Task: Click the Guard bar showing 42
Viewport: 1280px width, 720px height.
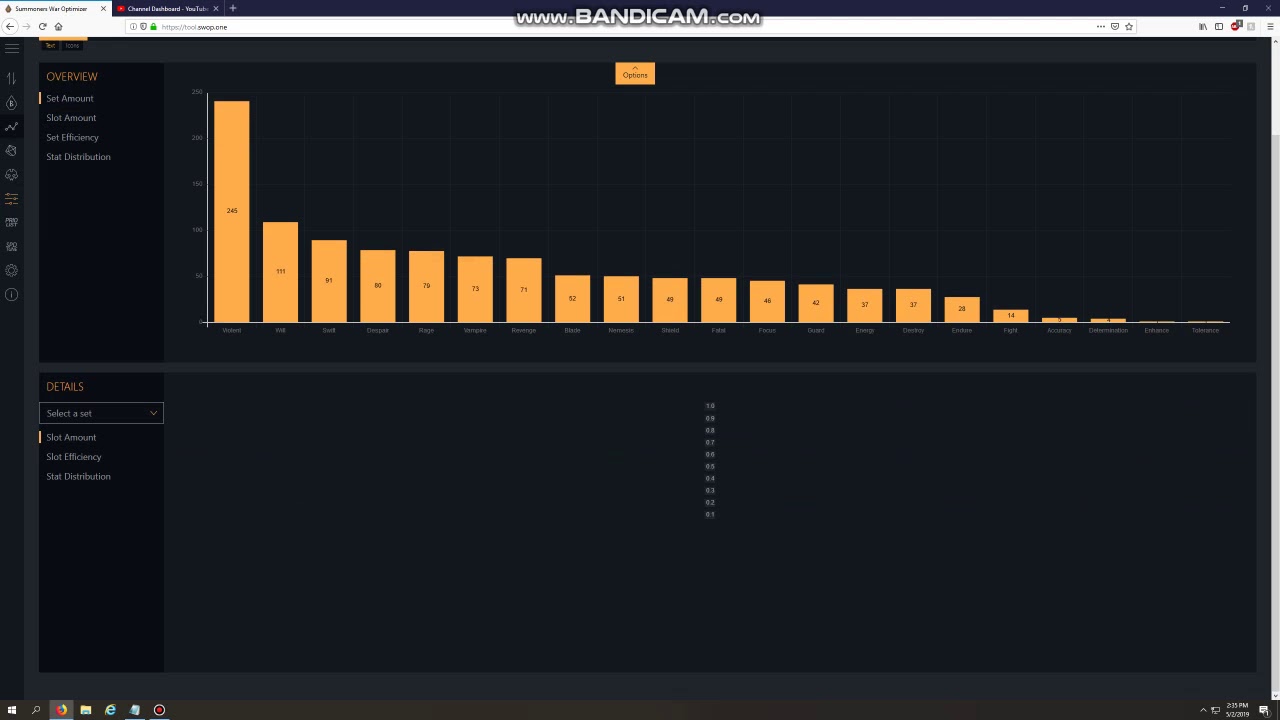Action: [816, 303]
